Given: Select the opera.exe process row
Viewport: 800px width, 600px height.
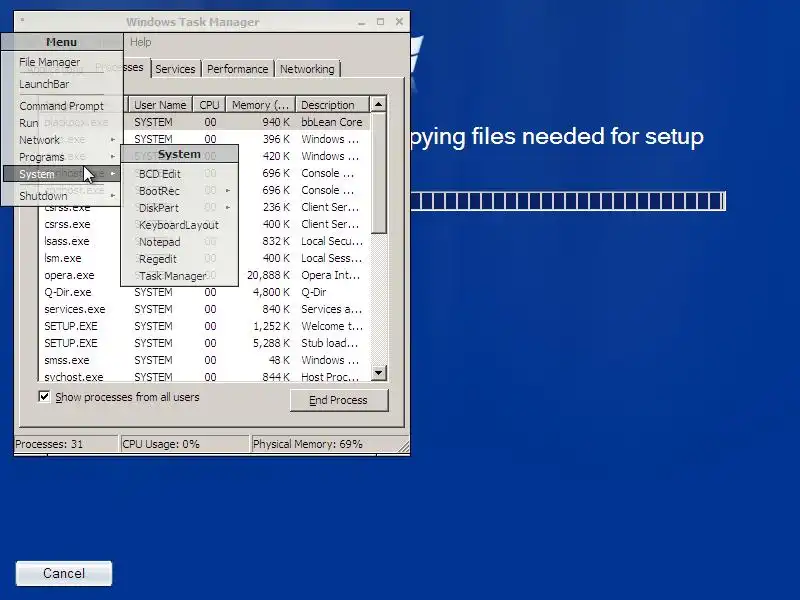Looking at the screenshot, I should [x=203, y=275].
